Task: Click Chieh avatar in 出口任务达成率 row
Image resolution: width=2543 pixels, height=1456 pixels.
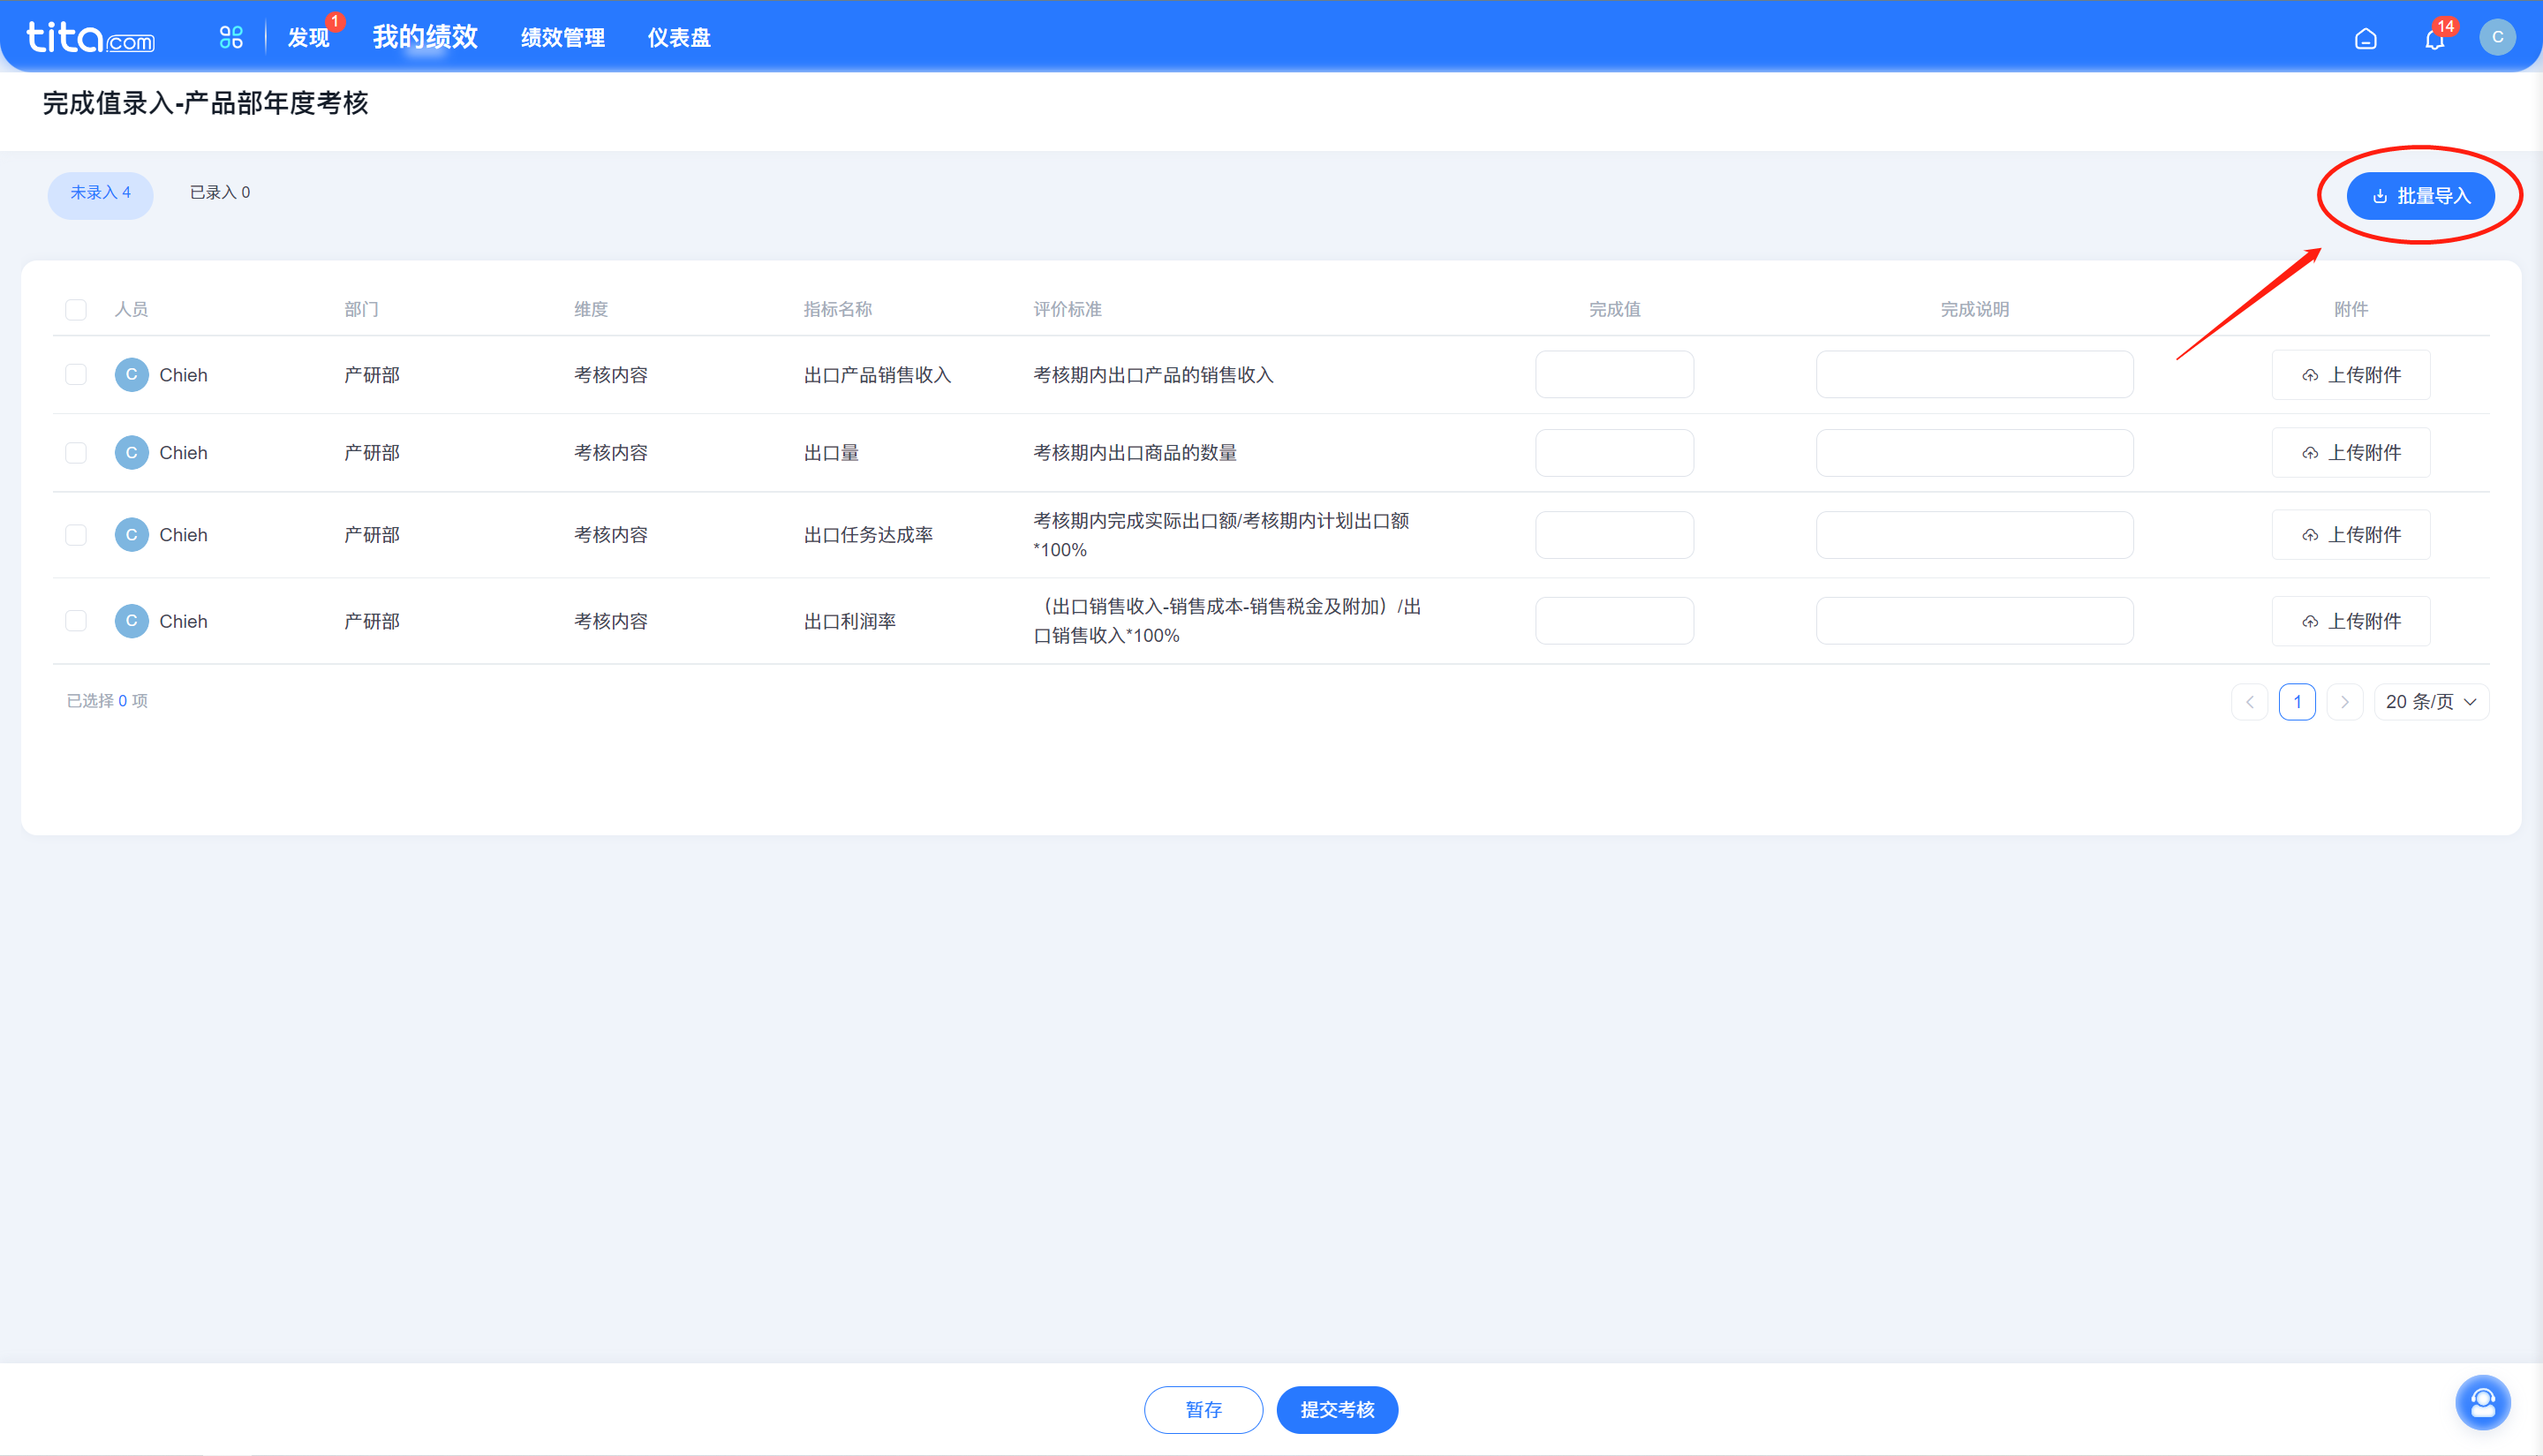Action: coord(131,534)
